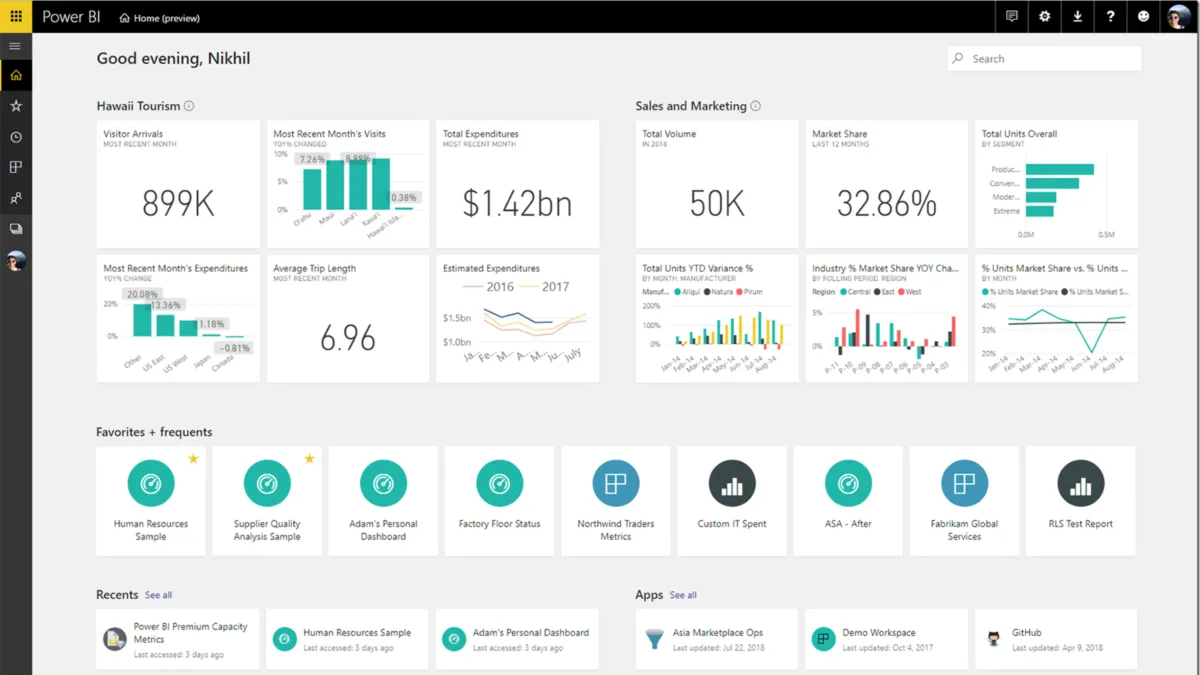
Task: Open Total Expenditures $1.42bn tile
Action: click(517, 184)
